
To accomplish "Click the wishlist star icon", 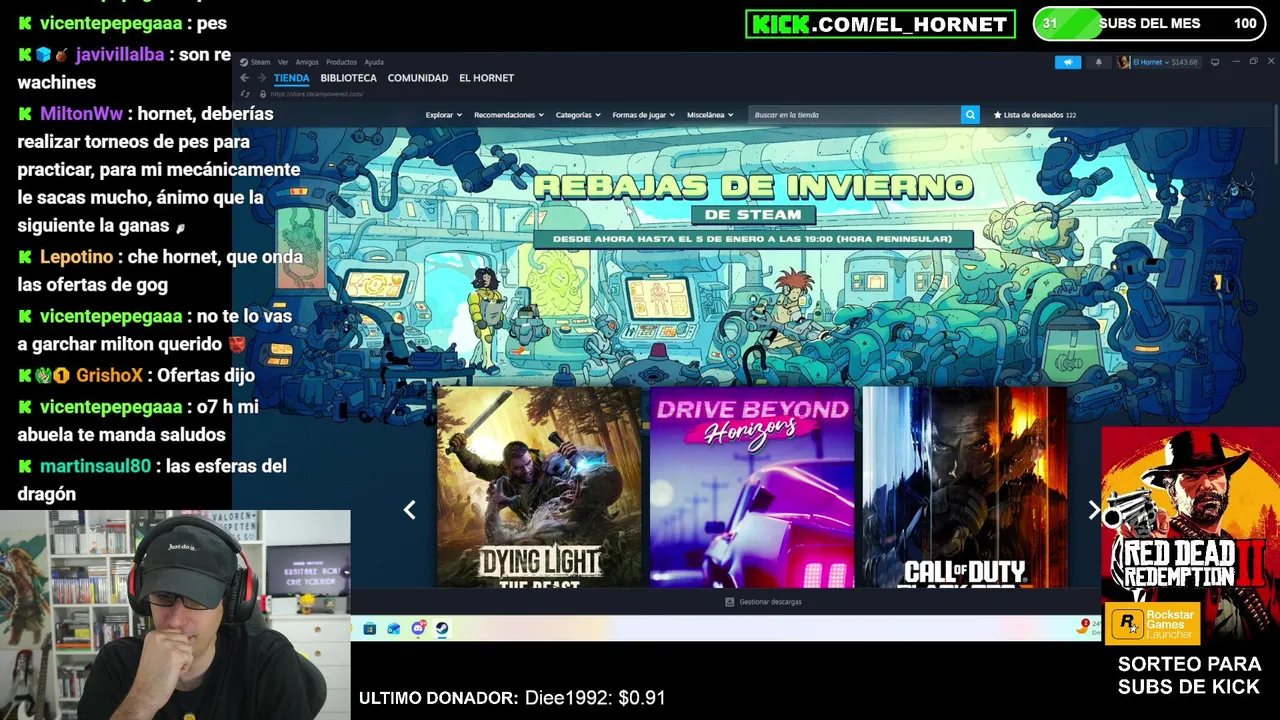I will [x=998, y=115].
